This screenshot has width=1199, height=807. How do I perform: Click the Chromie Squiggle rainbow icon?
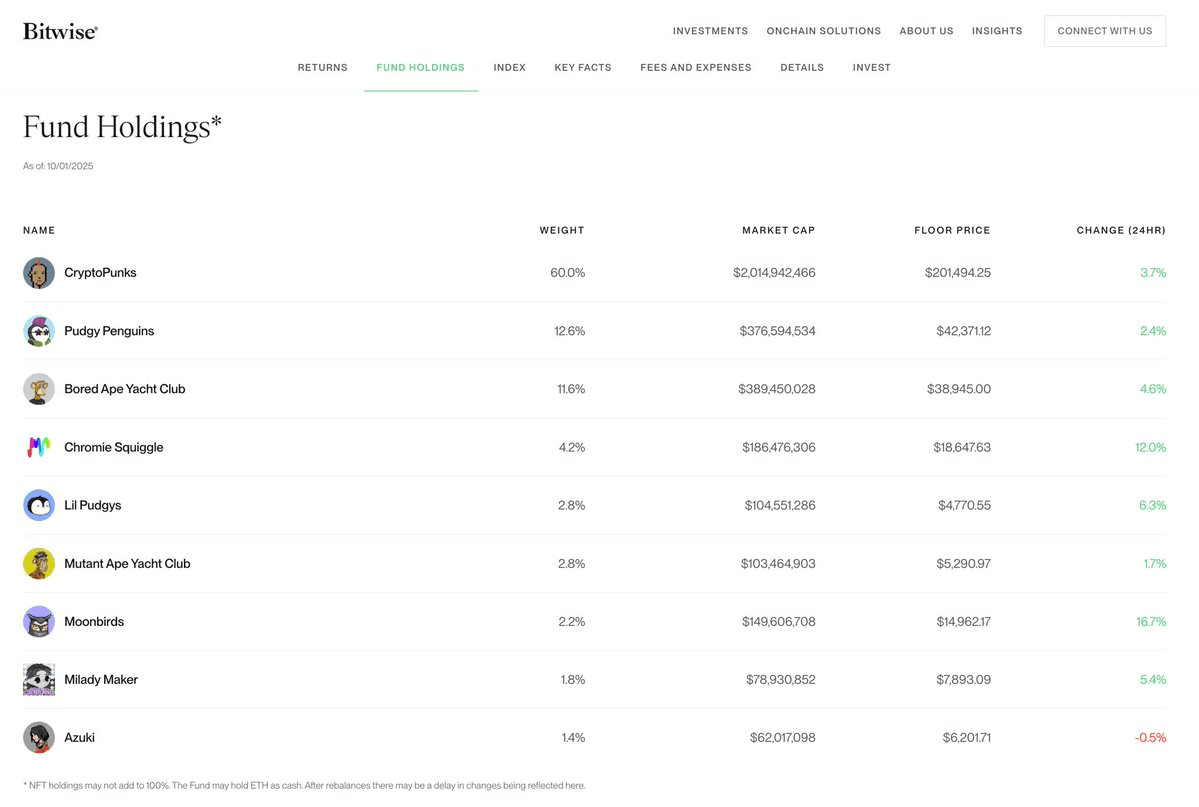point(39,447)
